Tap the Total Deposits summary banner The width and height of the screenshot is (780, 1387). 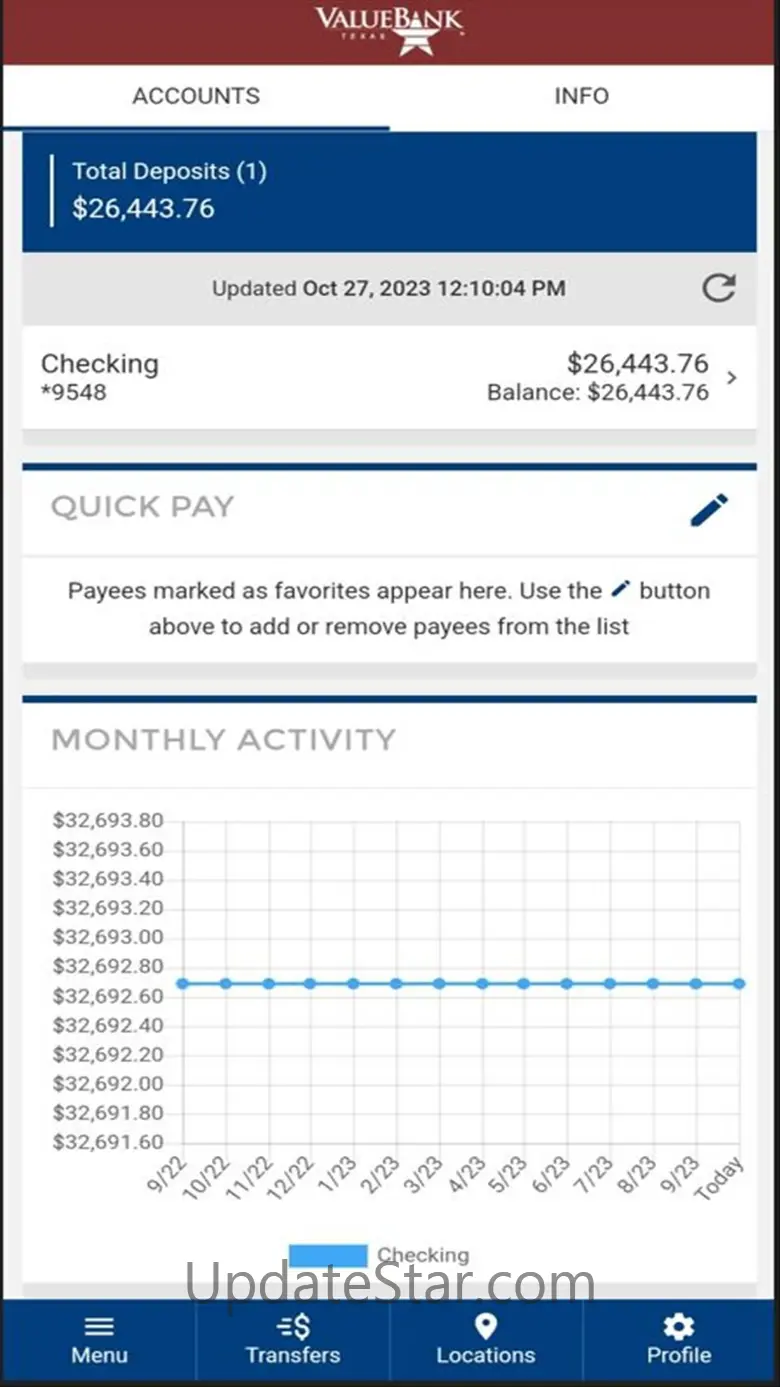coord(389,191)
